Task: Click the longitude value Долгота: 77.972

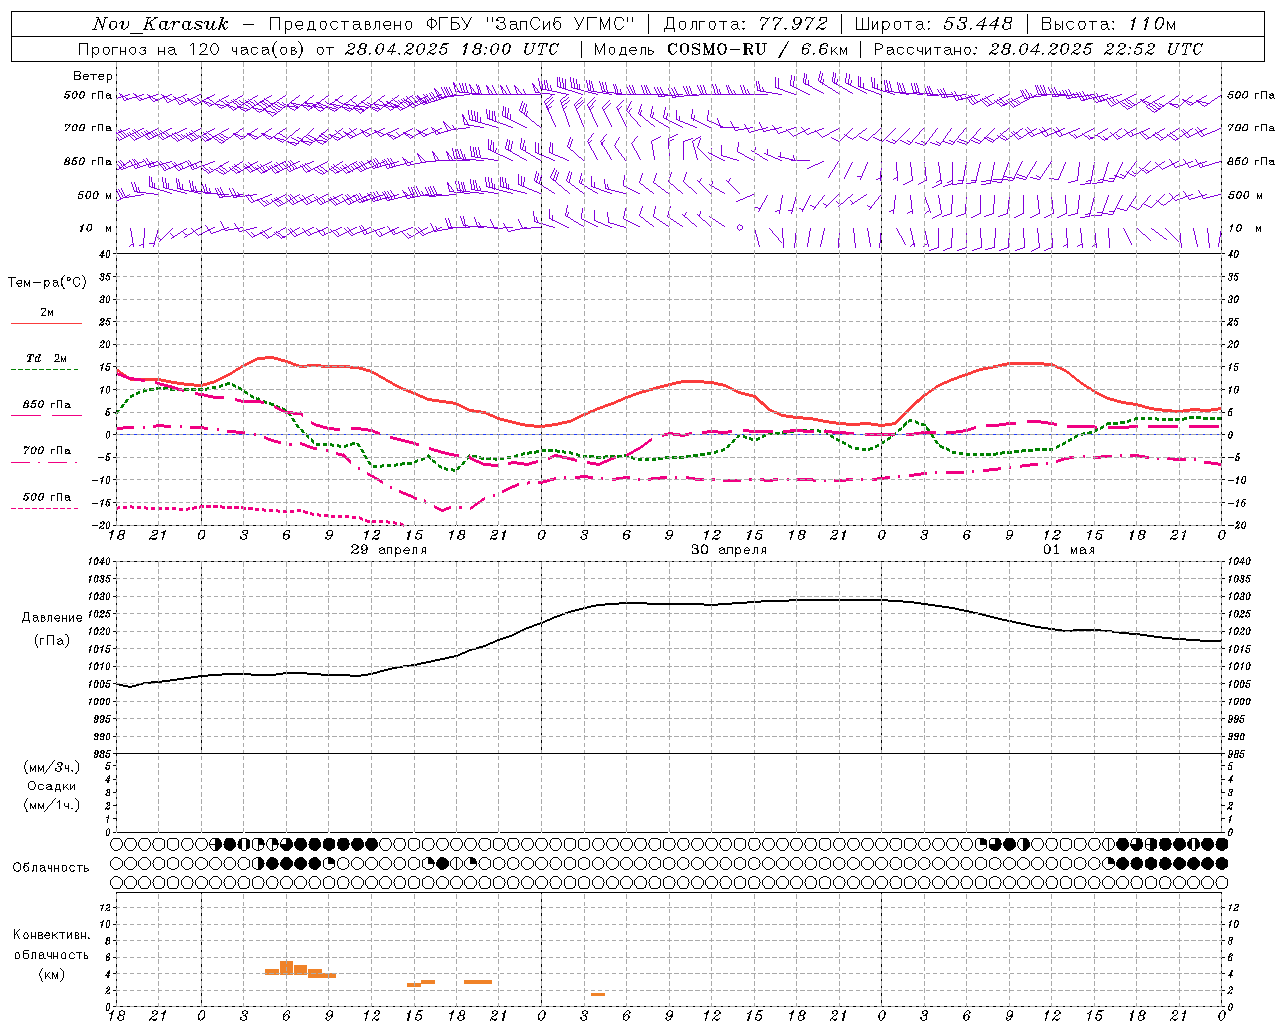Action: pyautogui.click(x=745, y=24)
